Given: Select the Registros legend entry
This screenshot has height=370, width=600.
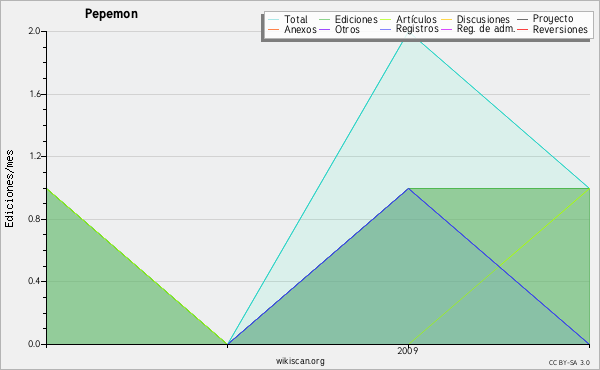Looking at the screenshot, I should [417, 29].
